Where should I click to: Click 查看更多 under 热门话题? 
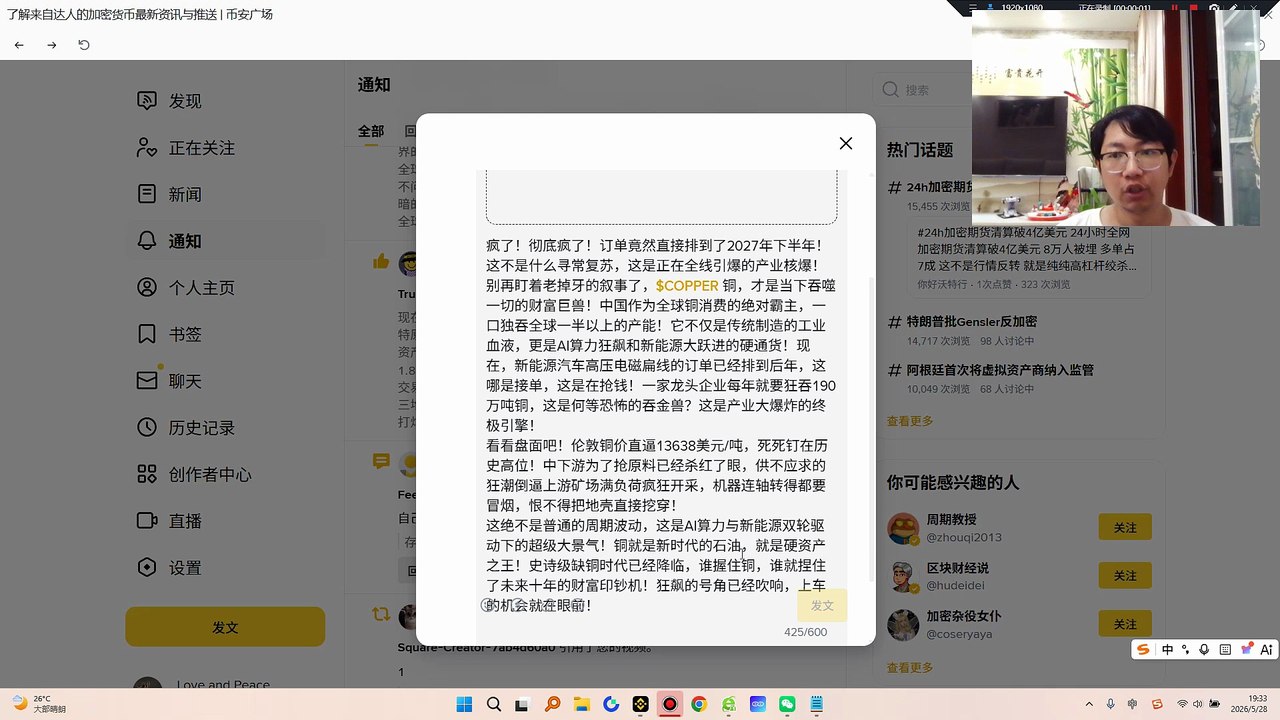click(x=910, y=422)
